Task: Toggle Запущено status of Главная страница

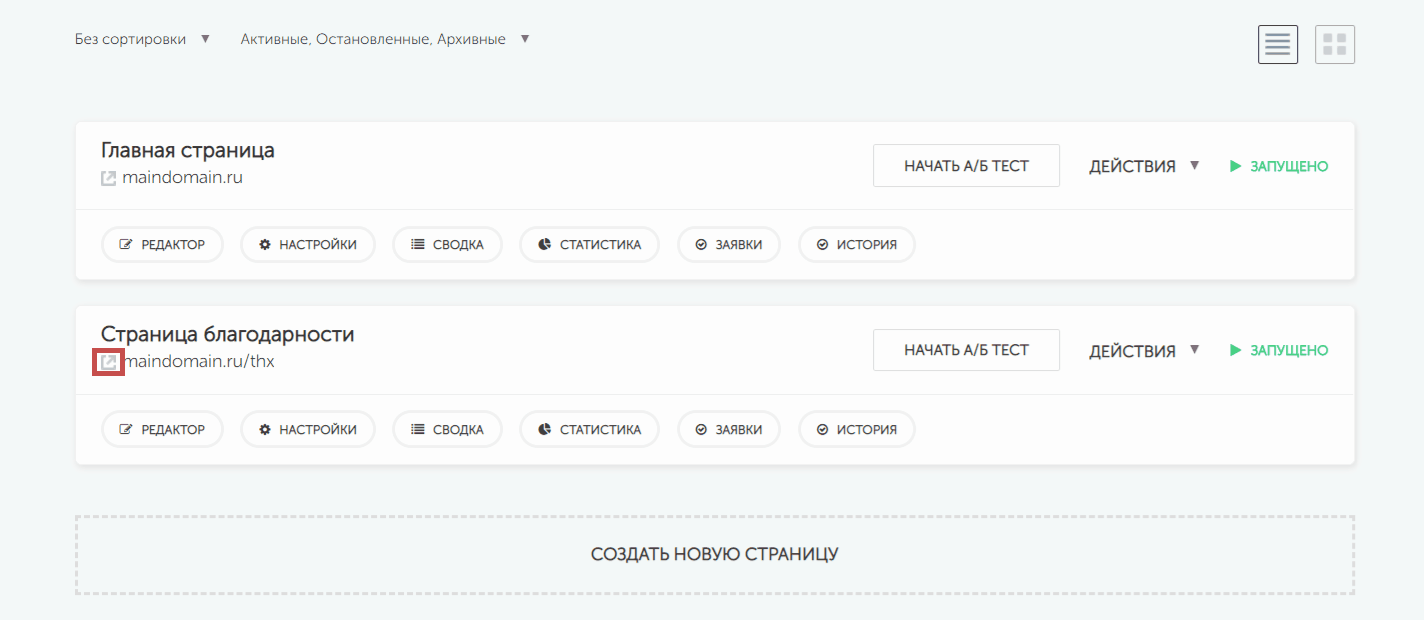Action: tap(1279, 166)
